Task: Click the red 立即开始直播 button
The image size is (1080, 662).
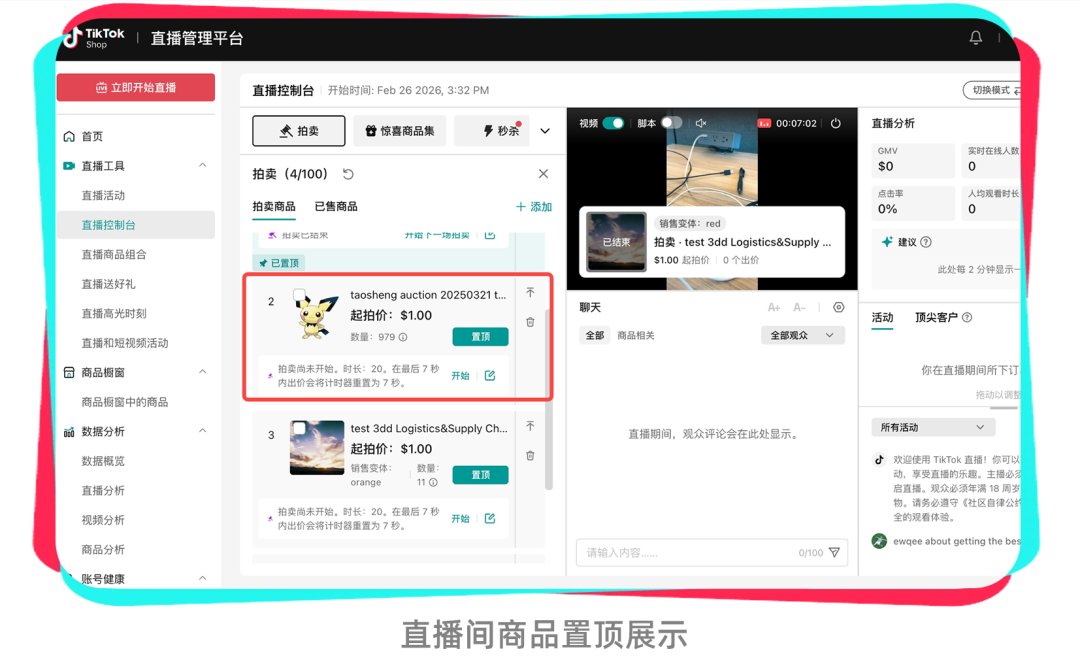Action: point(136,88)
